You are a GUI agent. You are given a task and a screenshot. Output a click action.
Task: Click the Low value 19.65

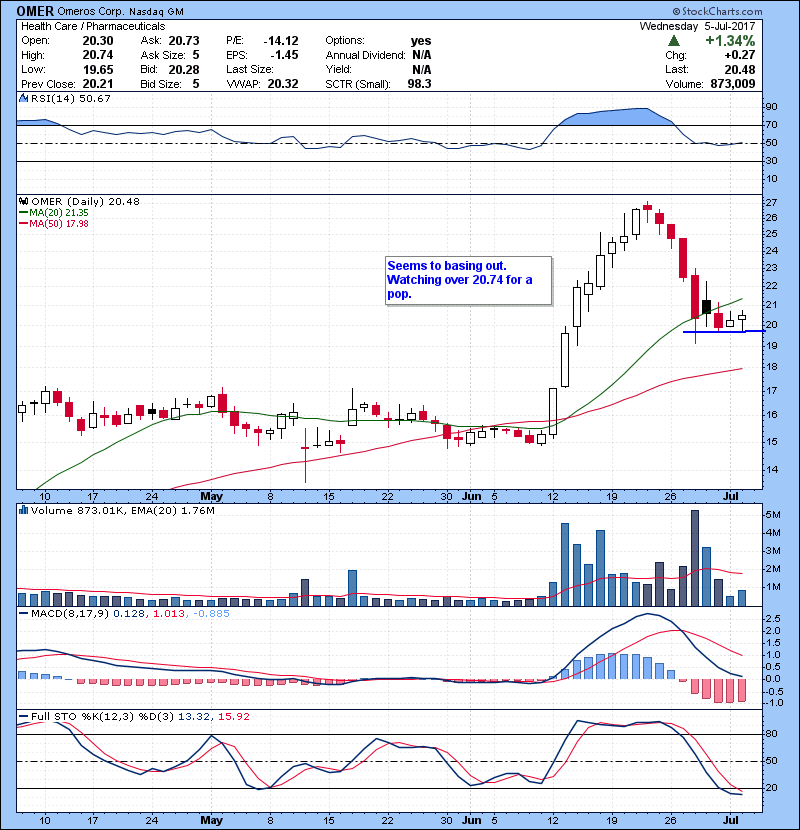[x=98, y=69]
